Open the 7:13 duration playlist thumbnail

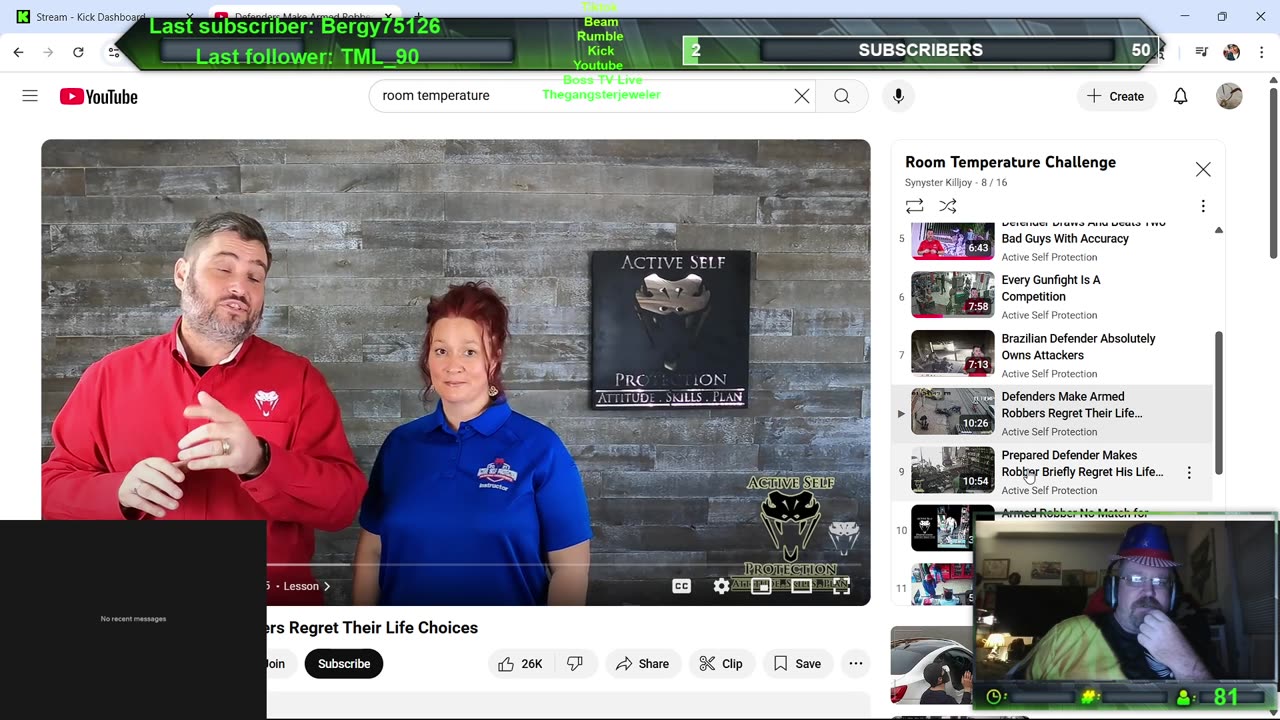952,353
